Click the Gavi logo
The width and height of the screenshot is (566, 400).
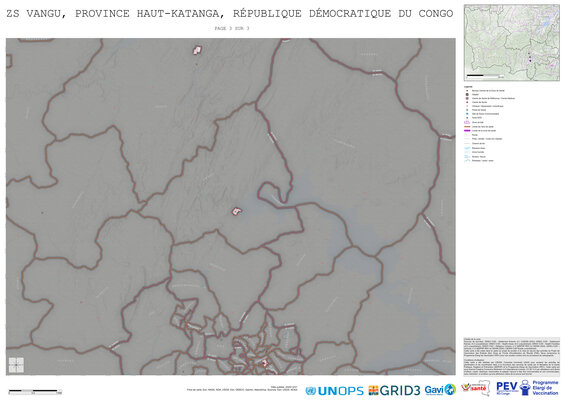point(440,390)
